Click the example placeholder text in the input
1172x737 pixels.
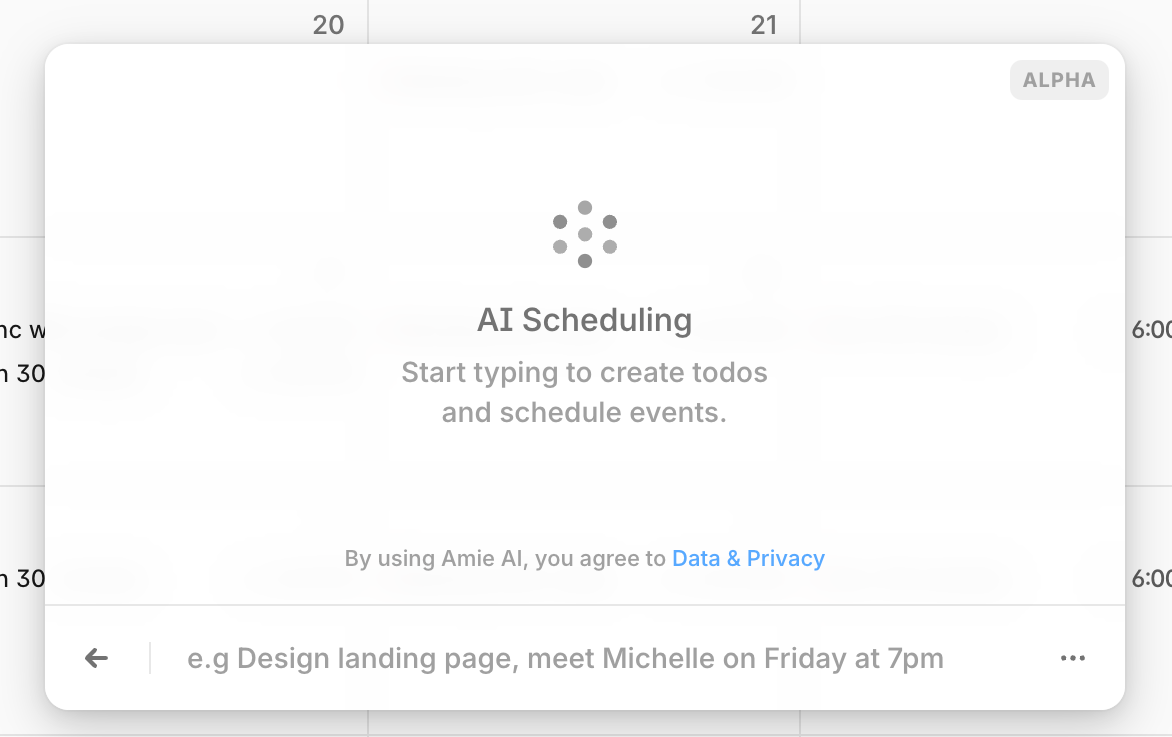[563, 657]
